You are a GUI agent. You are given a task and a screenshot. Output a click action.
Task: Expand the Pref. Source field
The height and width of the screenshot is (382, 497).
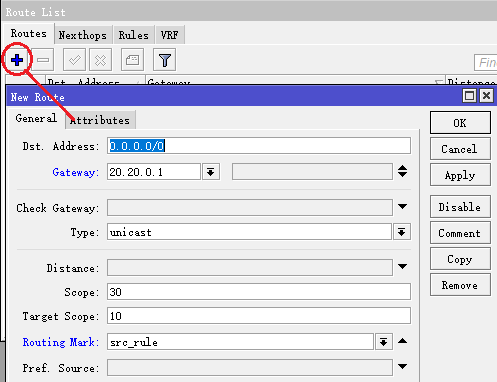[403, 367]
